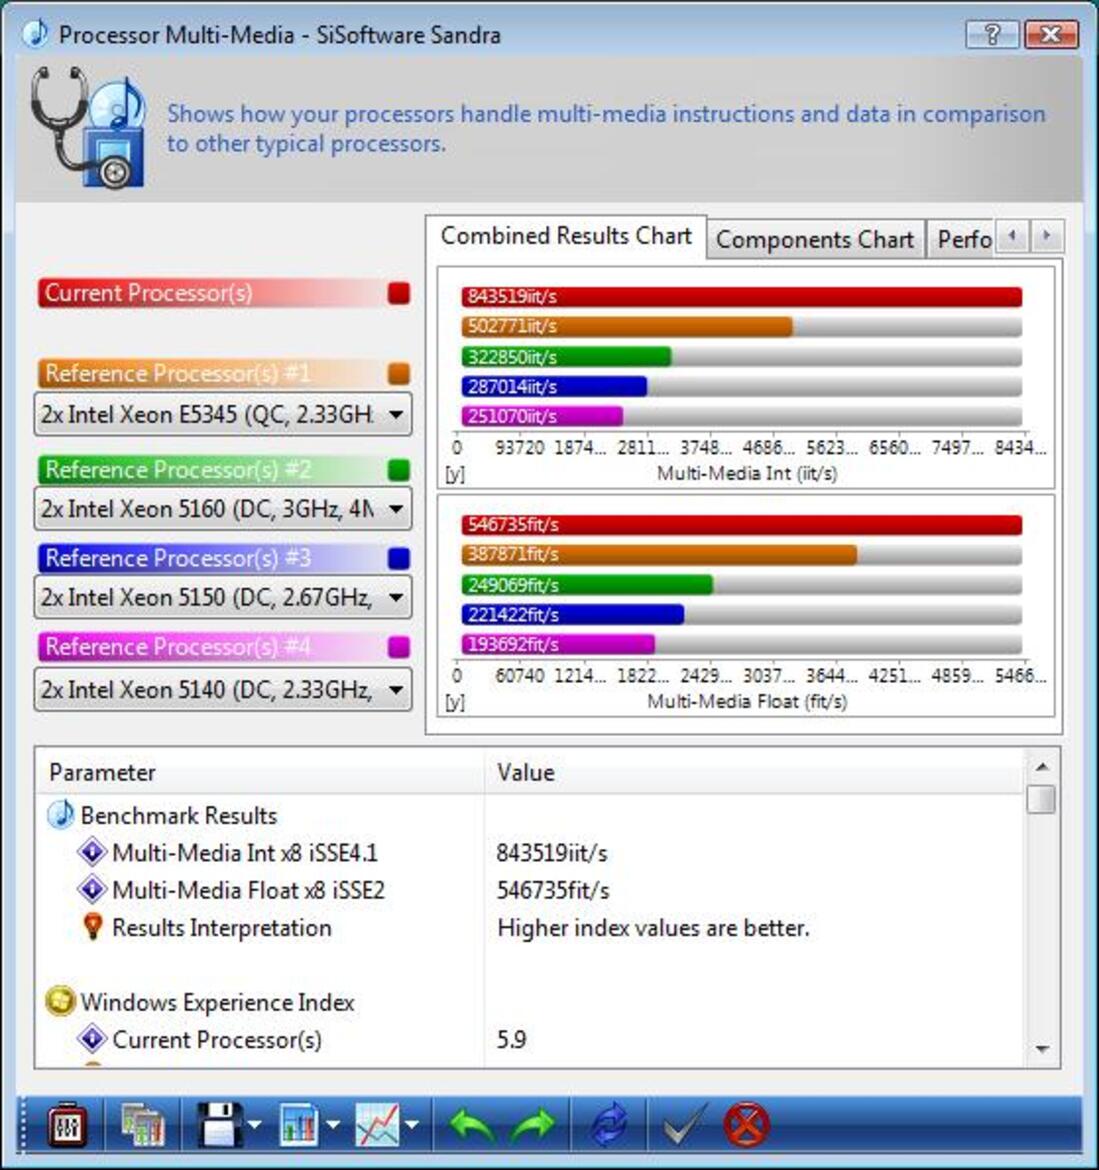This screenshot has height=1170, width=1099.
Task: Click the pin icon beside Results Interpretation
Action: (x=93, y=927)
